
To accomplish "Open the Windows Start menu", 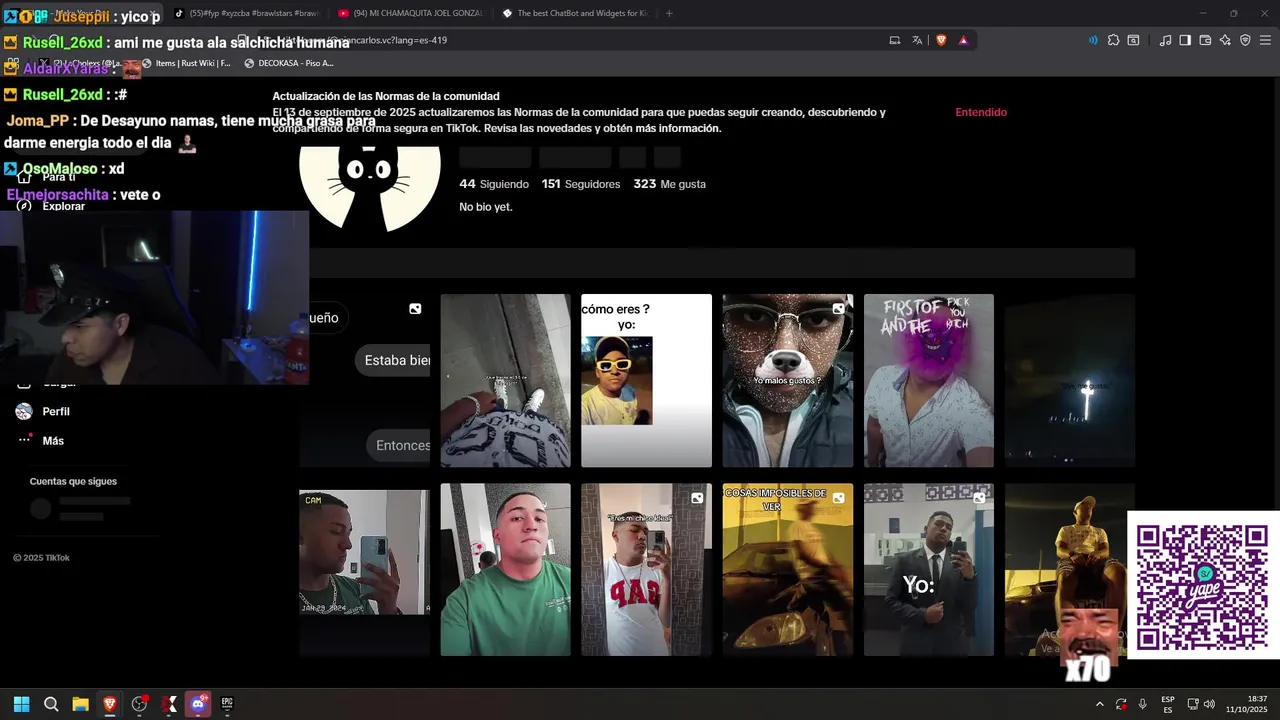I will coord(21,704).
